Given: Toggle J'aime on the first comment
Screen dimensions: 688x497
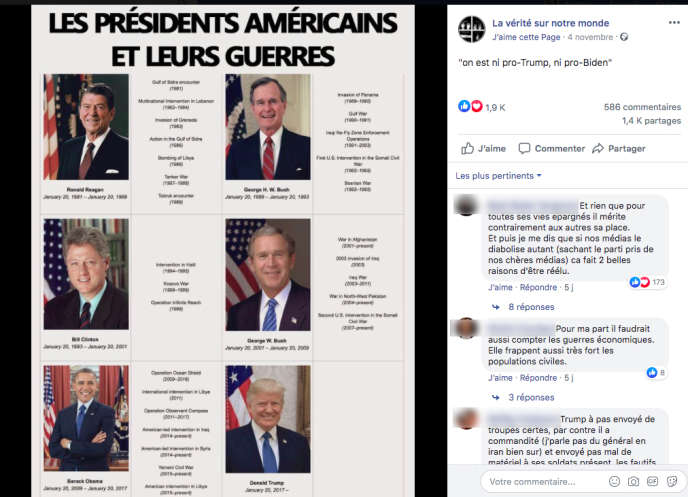Looking at the screenshot, I should [501, 286].
